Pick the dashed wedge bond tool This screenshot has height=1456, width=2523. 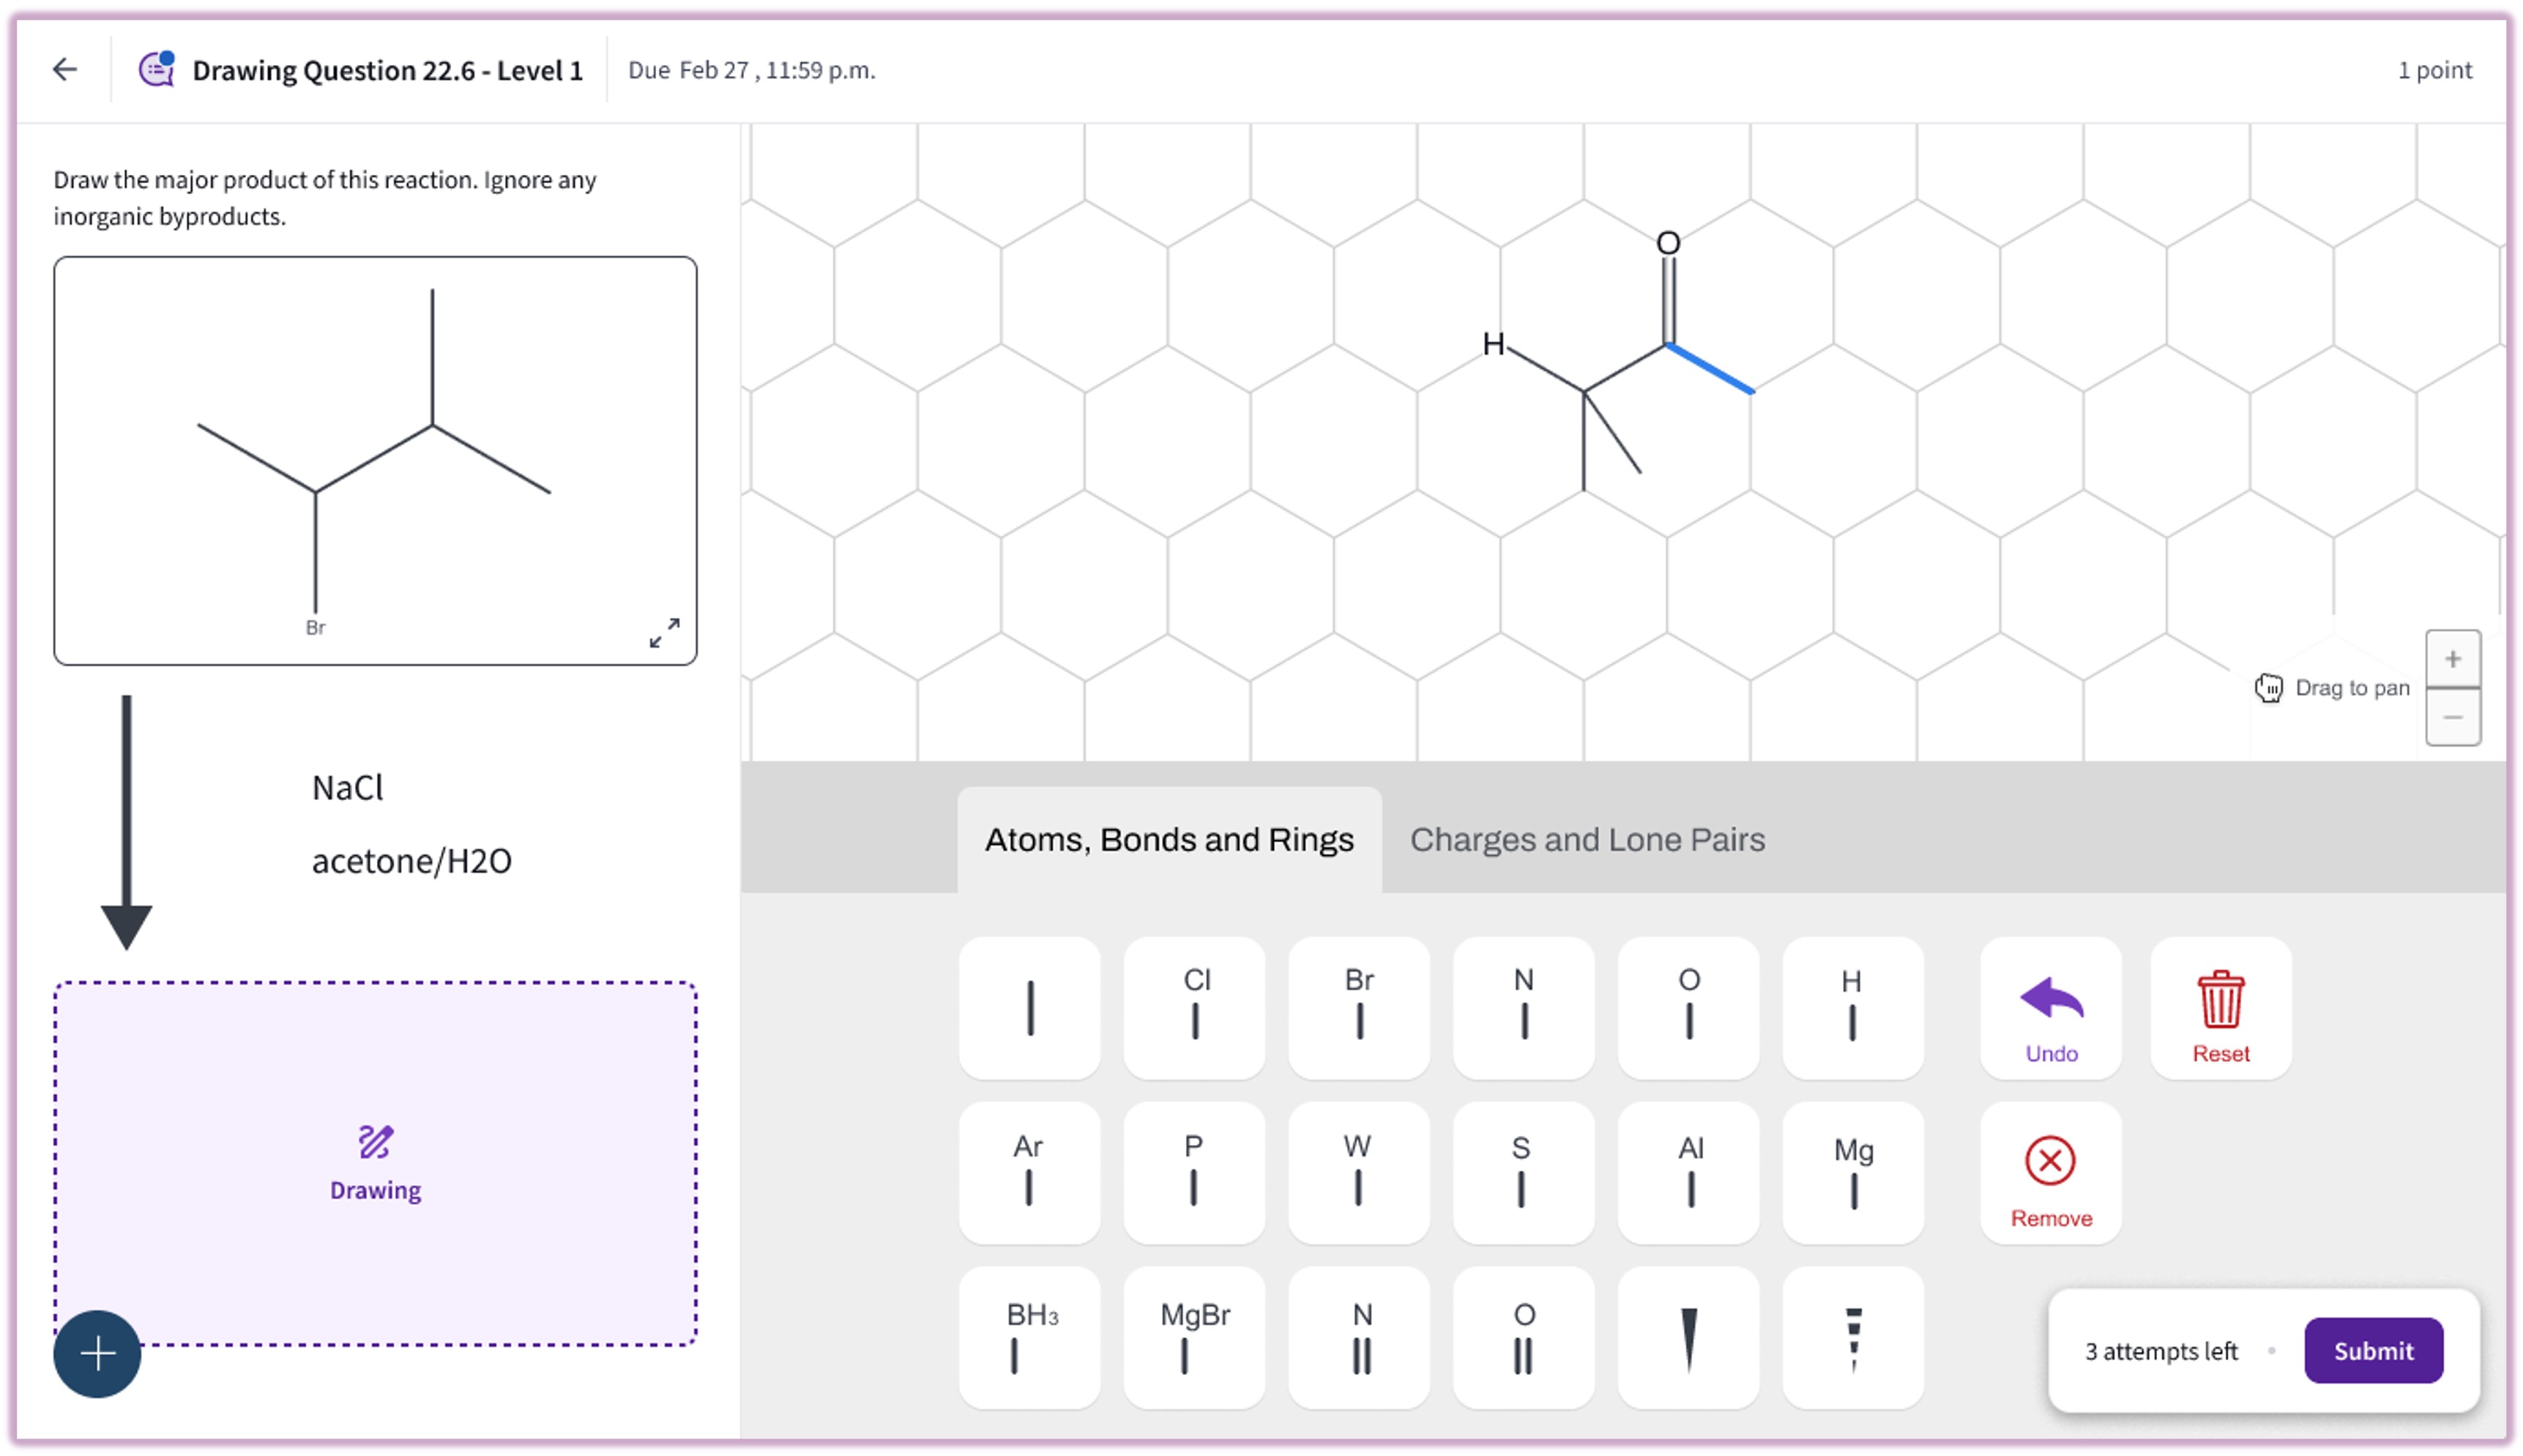(x=1852, y=1338)
